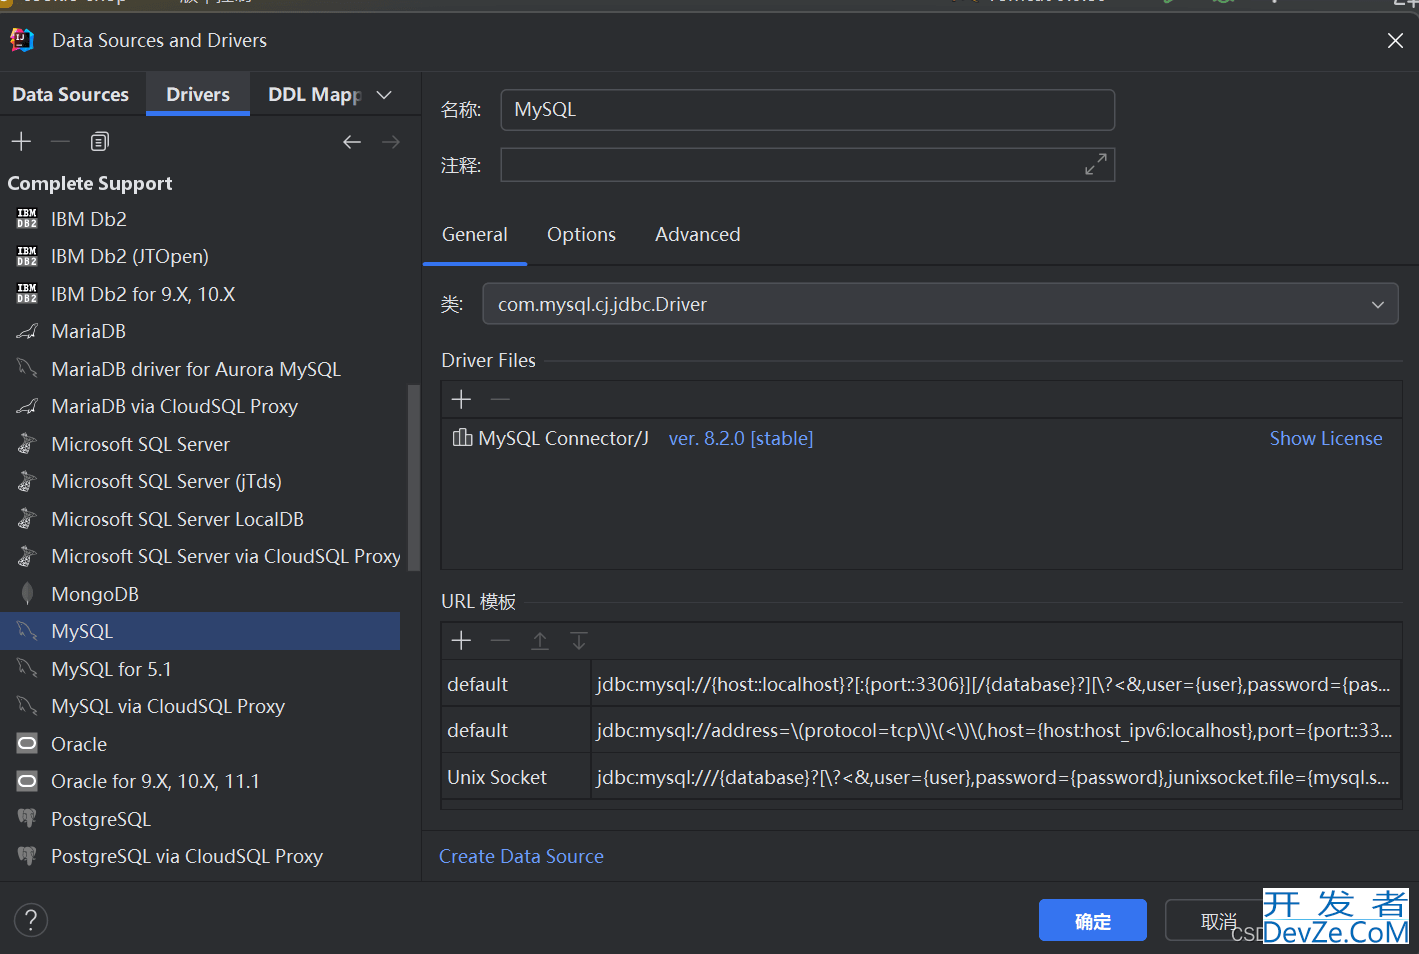The image size is (1419, 954).
Task: Expand the comment field with the arrows icon
Action: click(1096, 164)
